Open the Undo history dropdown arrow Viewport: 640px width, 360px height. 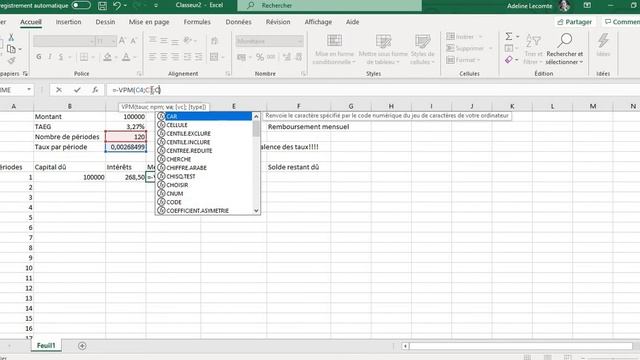click(x=125, y=6)
